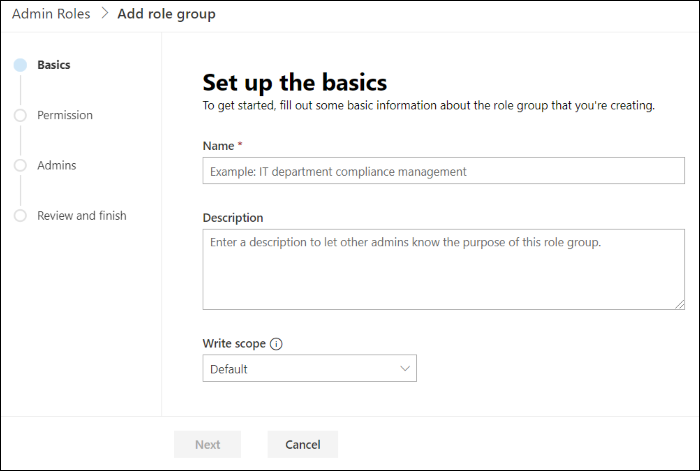Grab the Description box resize handle

(x=679, y=303)
